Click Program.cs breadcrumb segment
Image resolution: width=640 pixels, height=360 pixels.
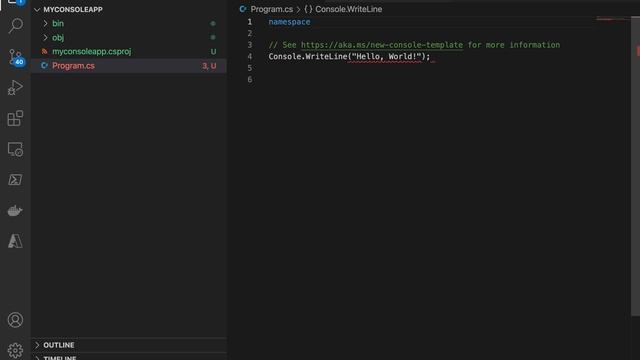(x=272, y=9)
